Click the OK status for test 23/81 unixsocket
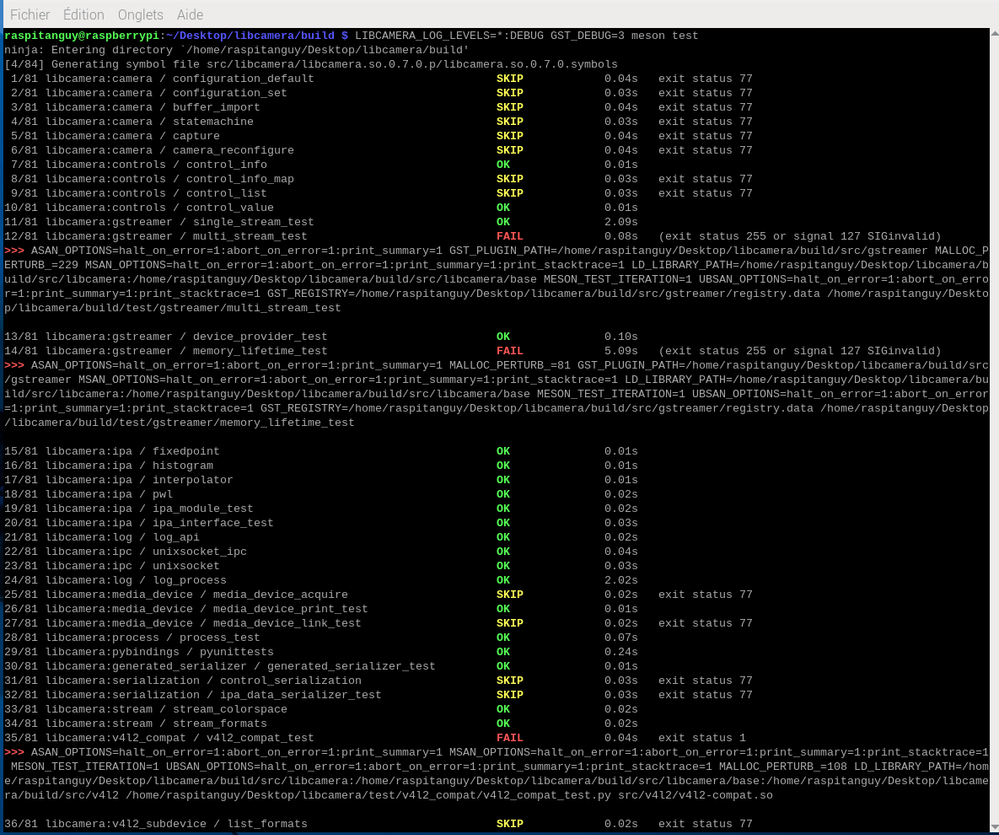The image size is (999, 835). coord(503,566)
